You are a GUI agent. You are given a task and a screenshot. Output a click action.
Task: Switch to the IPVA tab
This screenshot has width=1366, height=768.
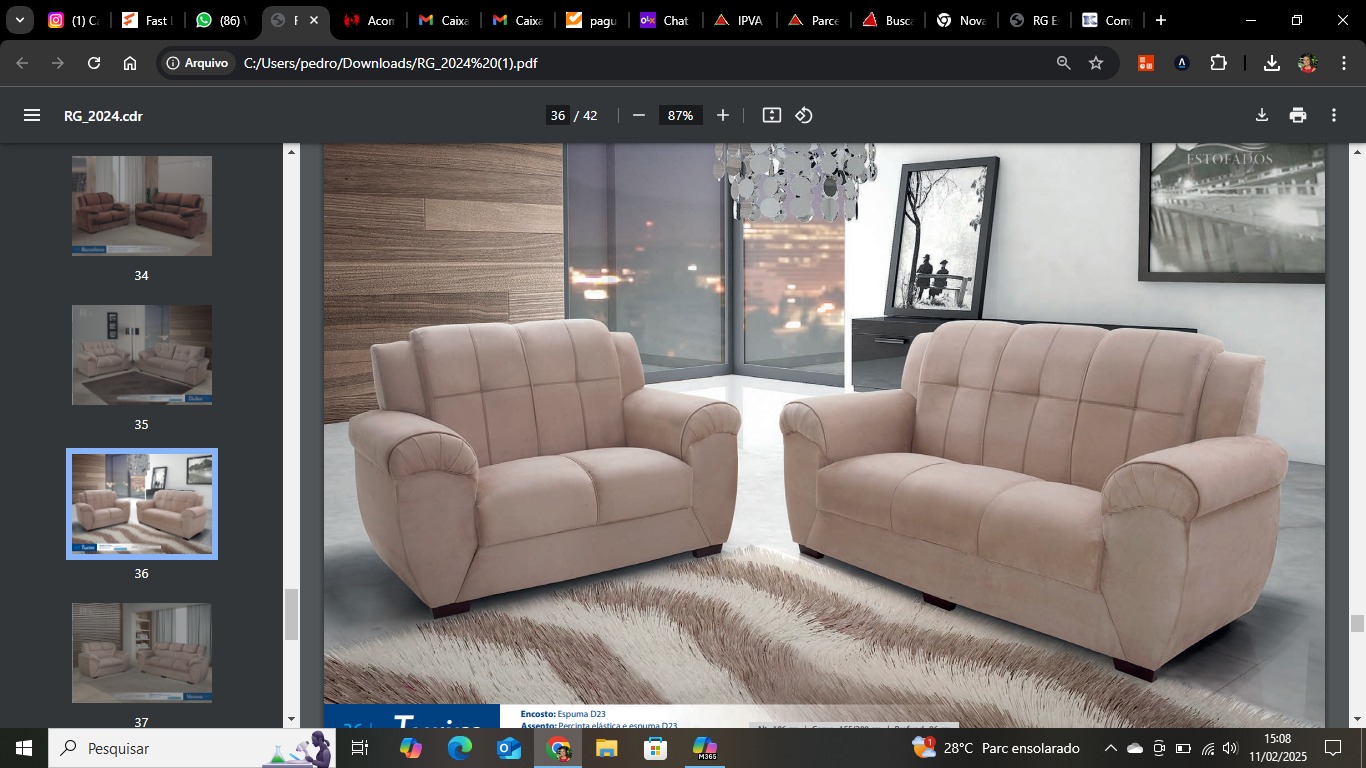tap(737, 20)
